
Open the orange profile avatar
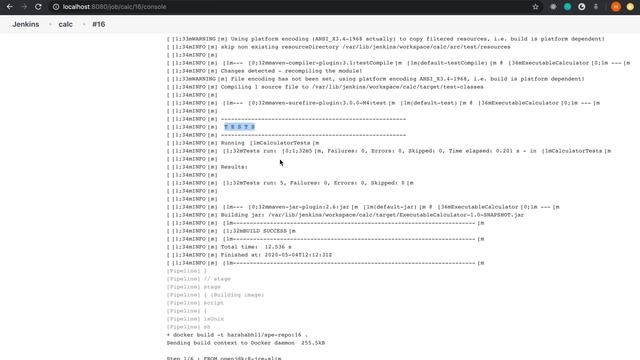coord(616,7)
